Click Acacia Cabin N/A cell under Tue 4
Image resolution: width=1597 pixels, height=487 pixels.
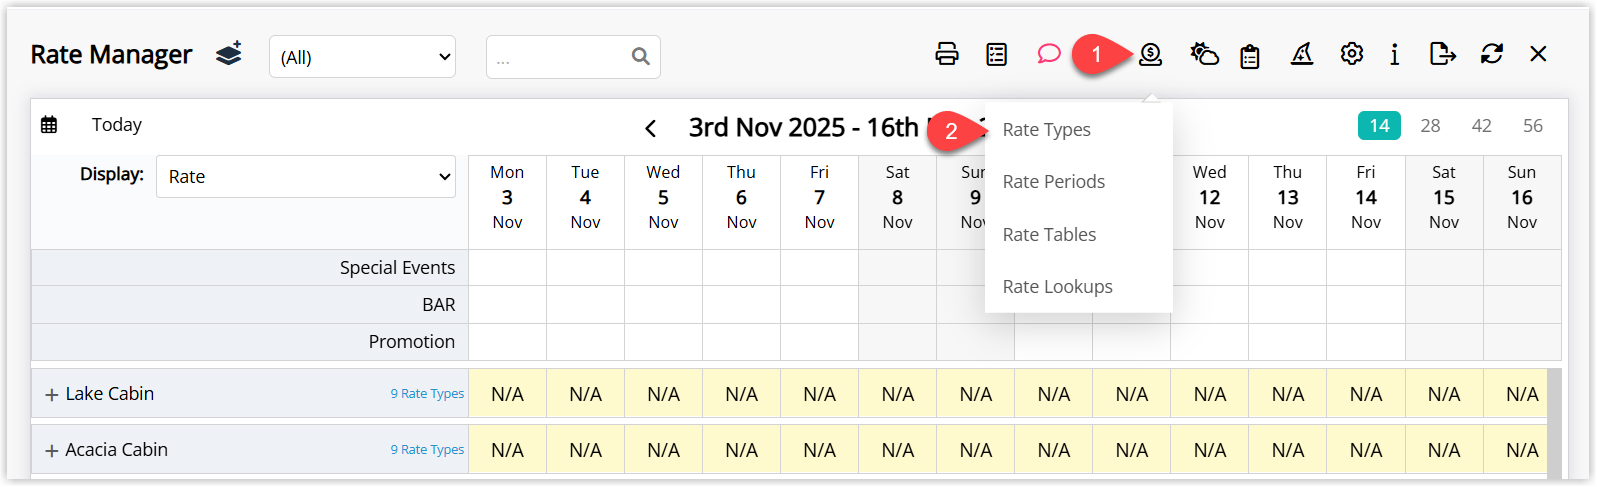(x=585, y=450)
